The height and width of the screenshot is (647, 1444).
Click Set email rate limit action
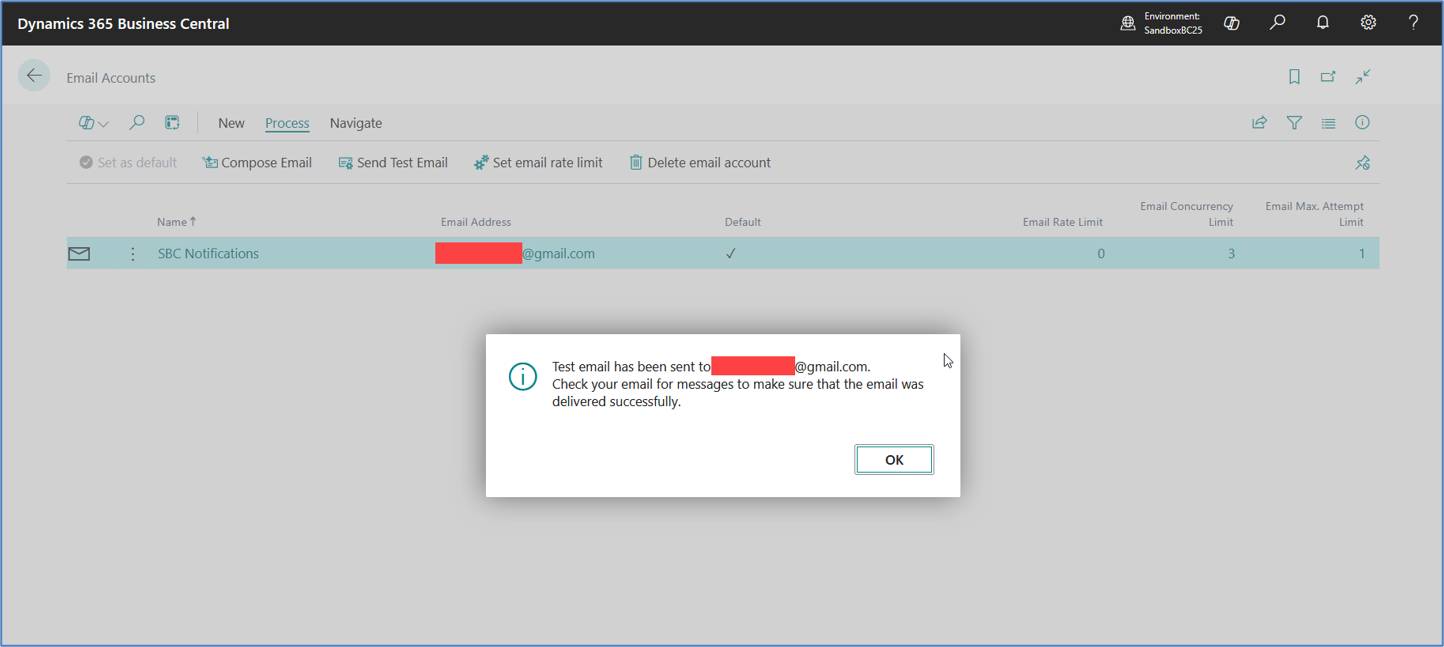pyautogui.click(x=538, y=162)
